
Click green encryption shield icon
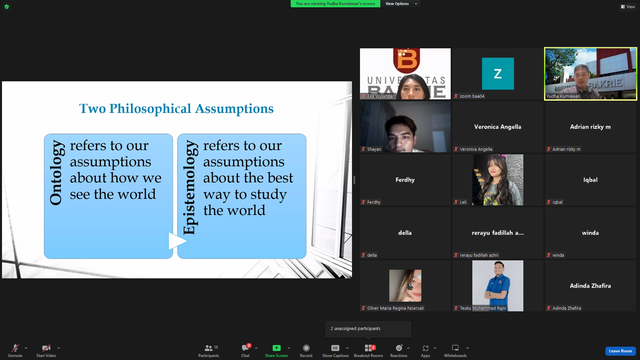click(7, 7)
